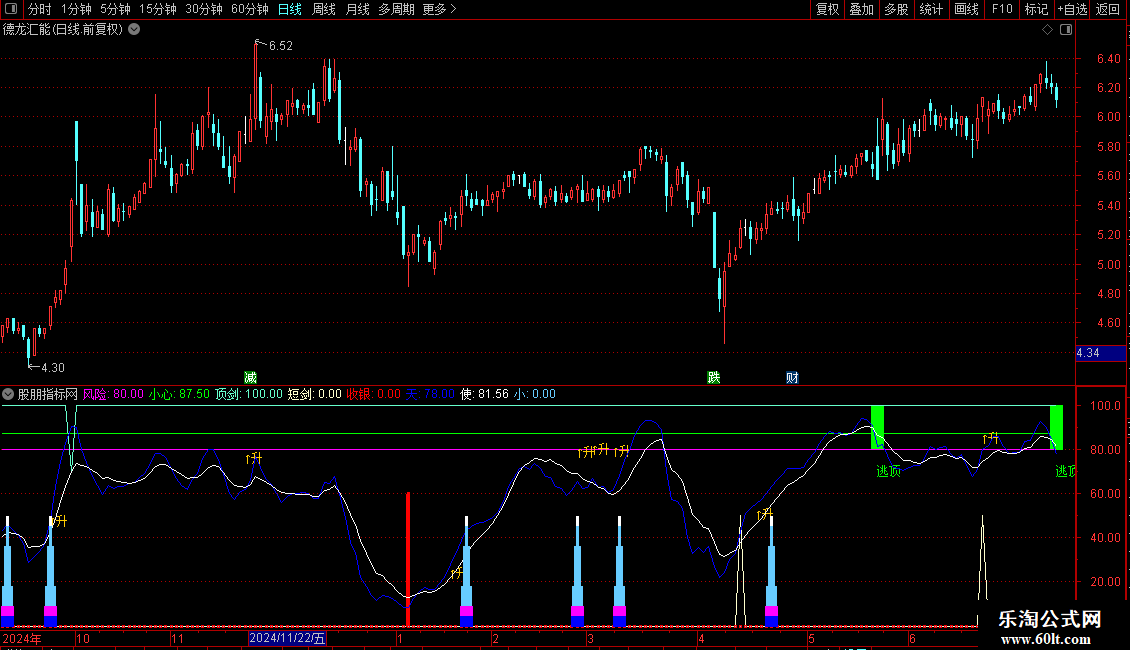Click the 顶剑: 100.00 indicator value
1130x650 pixels.
pyautogui.click(x=249, y=394)
